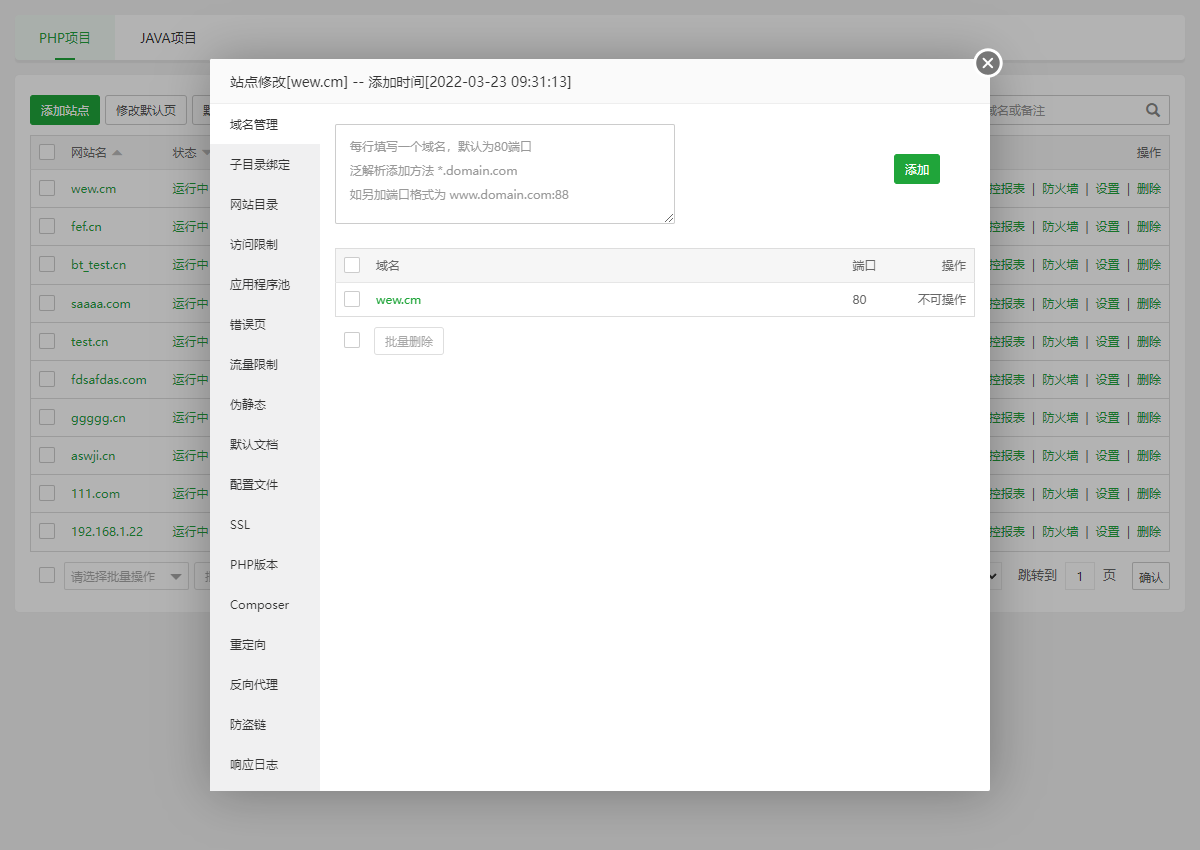1200x850 pixels.
Task: Focus the domain name textarea
Action: tap(504, 173)
